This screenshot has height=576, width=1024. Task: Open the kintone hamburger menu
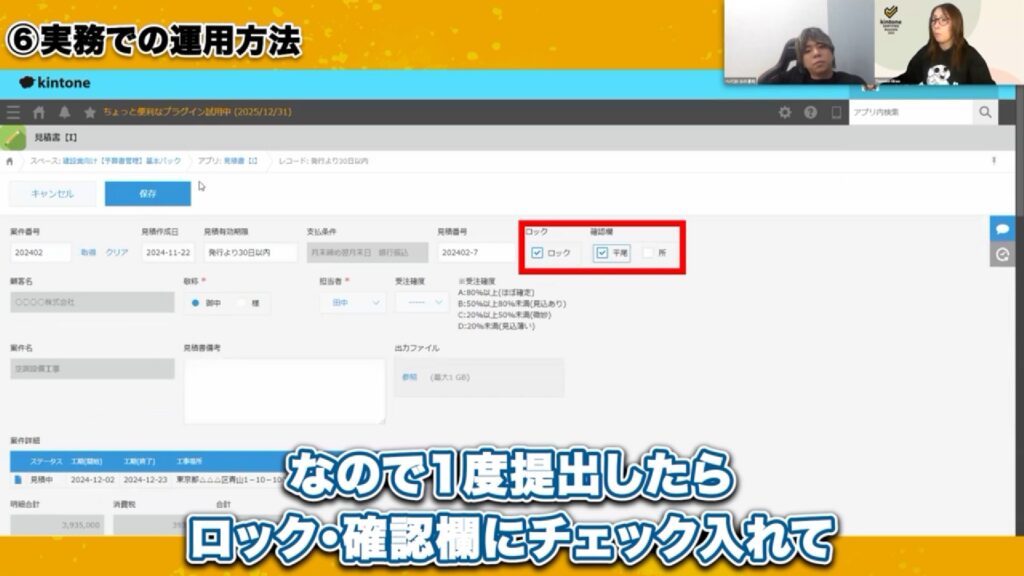(x=13, y=112)
